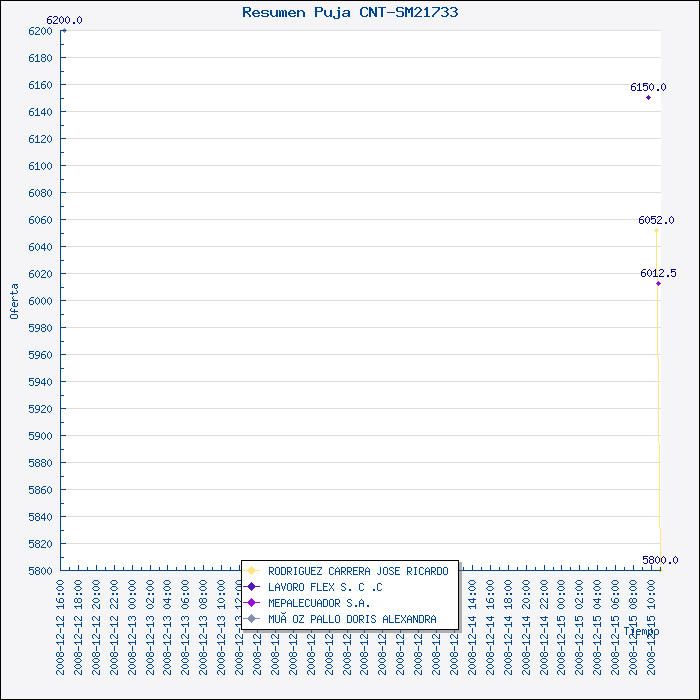Click the yellow data point at 6052.0
The height and width of the screenshot is (700, 700).
pos(656,230)
